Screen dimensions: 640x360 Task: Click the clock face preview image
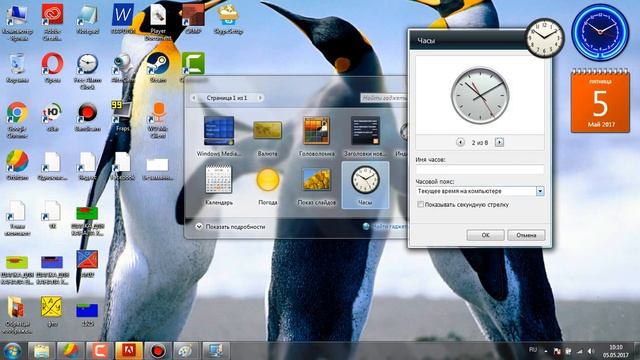480,96
